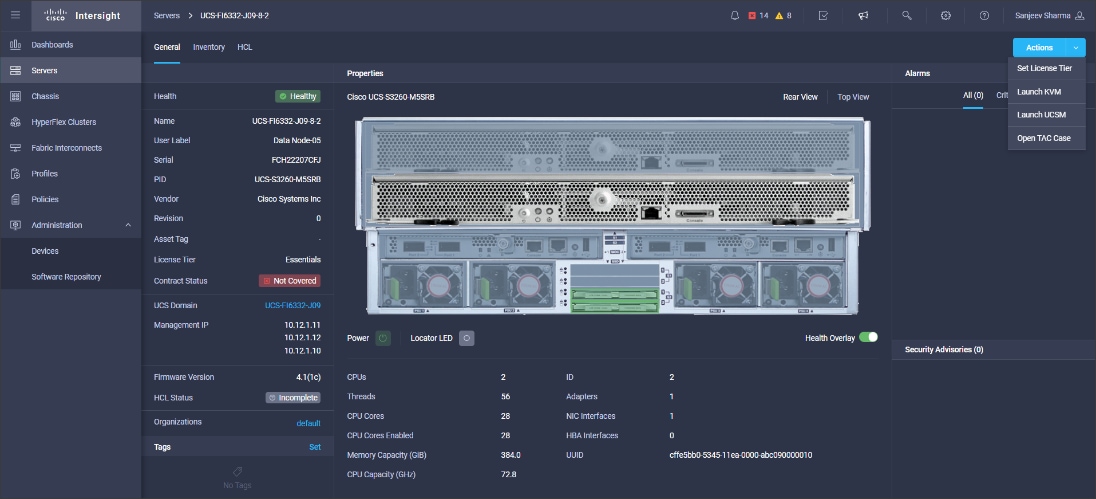Select Rear View of the server
This screenshot has width=1096, height=499.
point(800,97)
